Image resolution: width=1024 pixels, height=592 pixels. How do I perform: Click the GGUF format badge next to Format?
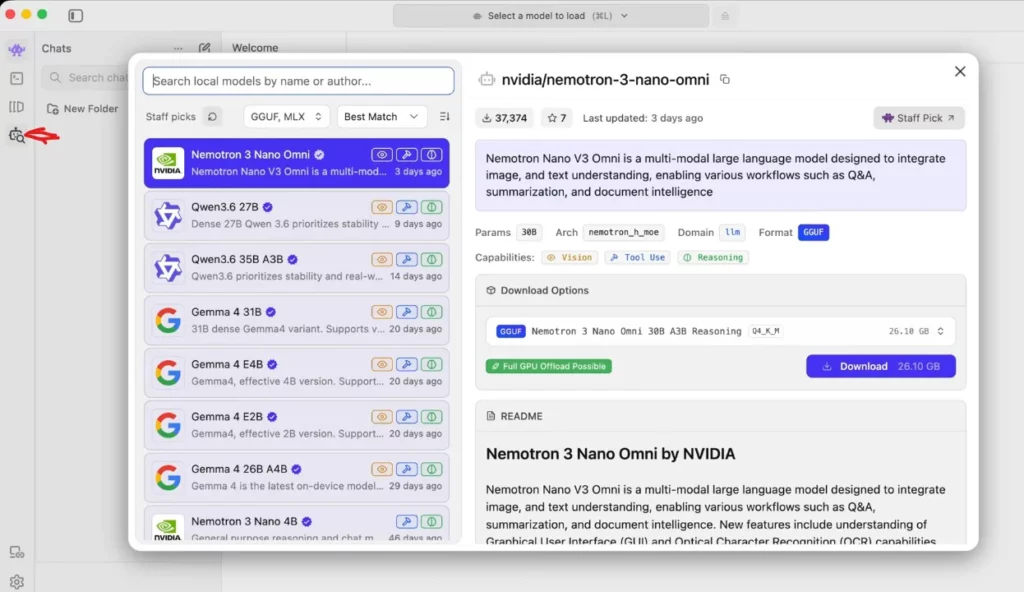[813, 233]
